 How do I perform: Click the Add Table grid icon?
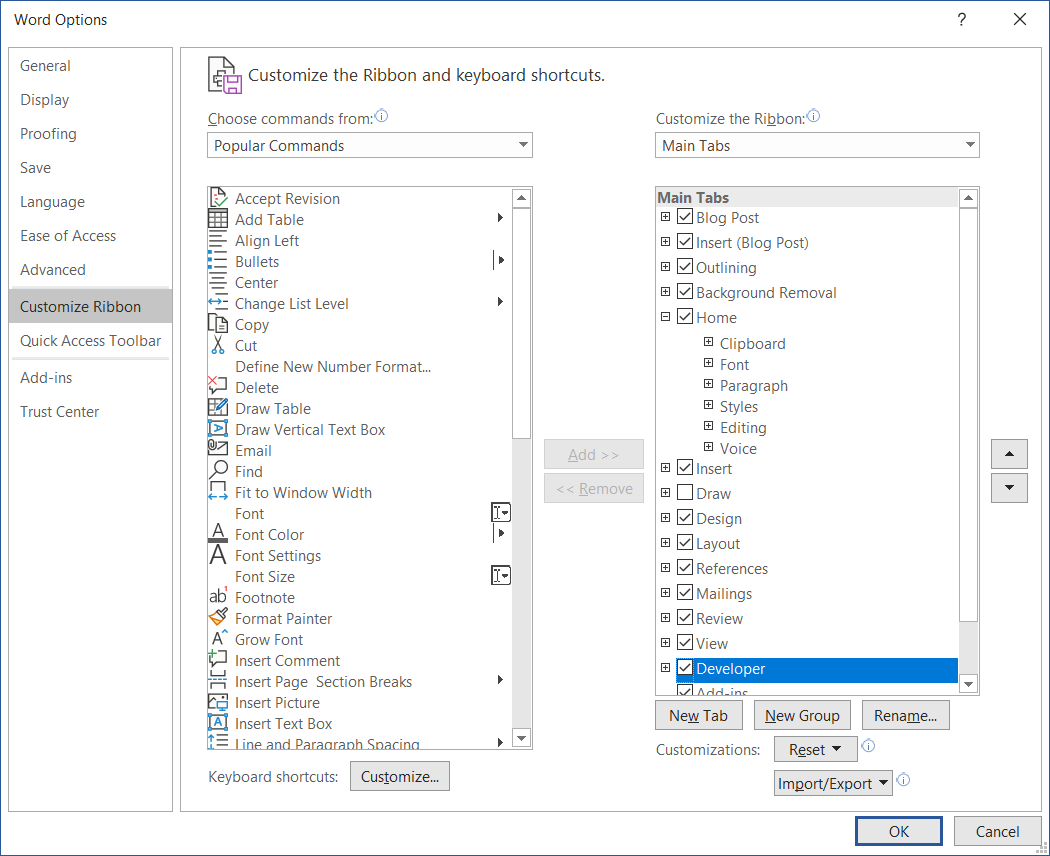pos(217,219)
